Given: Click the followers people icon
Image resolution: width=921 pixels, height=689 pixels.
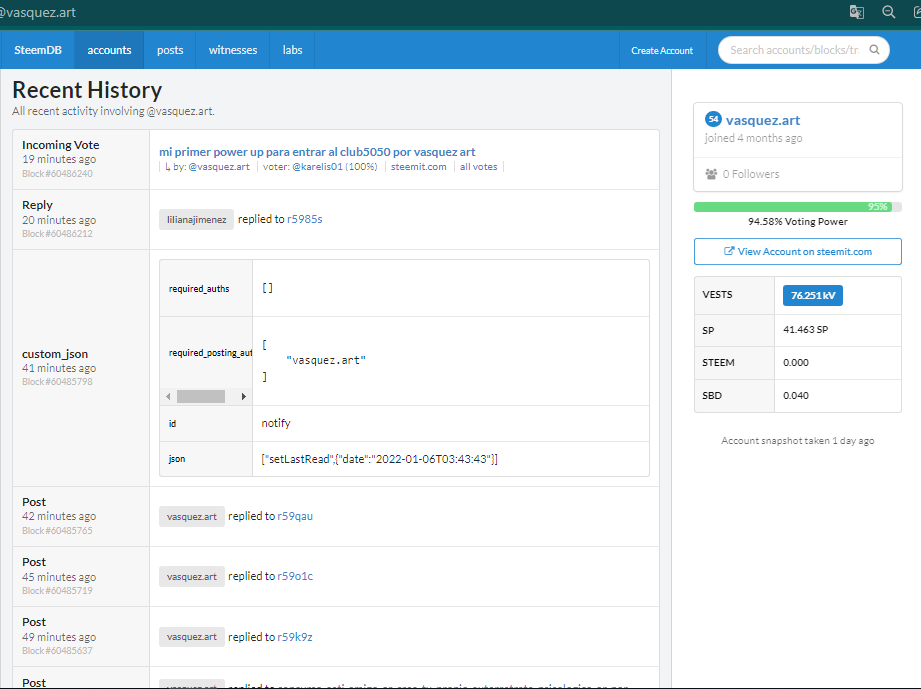Looking at the screenshot, I should point(711,174).
